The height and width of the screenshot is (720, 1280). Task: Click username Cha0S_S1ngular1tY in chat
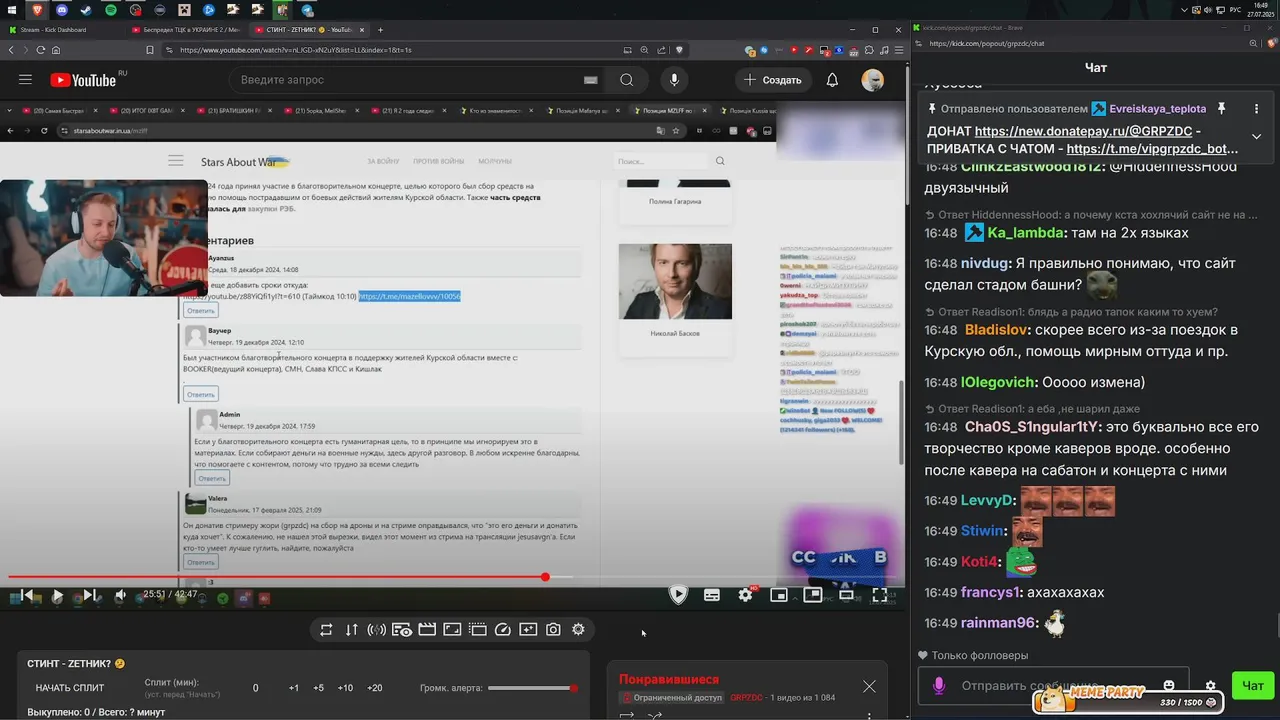coord(1033,426)
